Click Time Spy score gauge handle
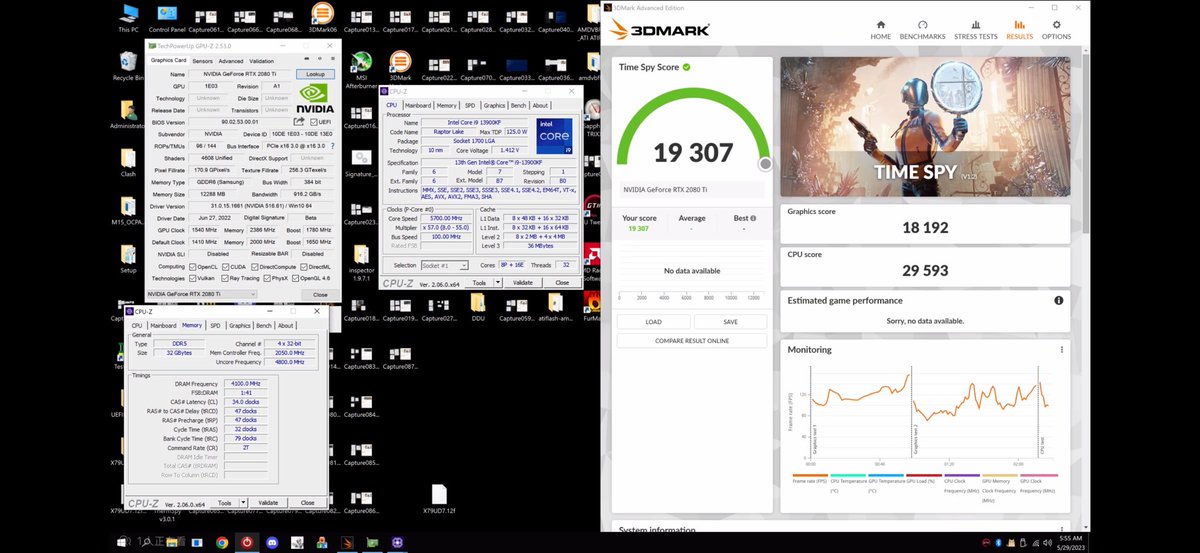 [765, 164]
